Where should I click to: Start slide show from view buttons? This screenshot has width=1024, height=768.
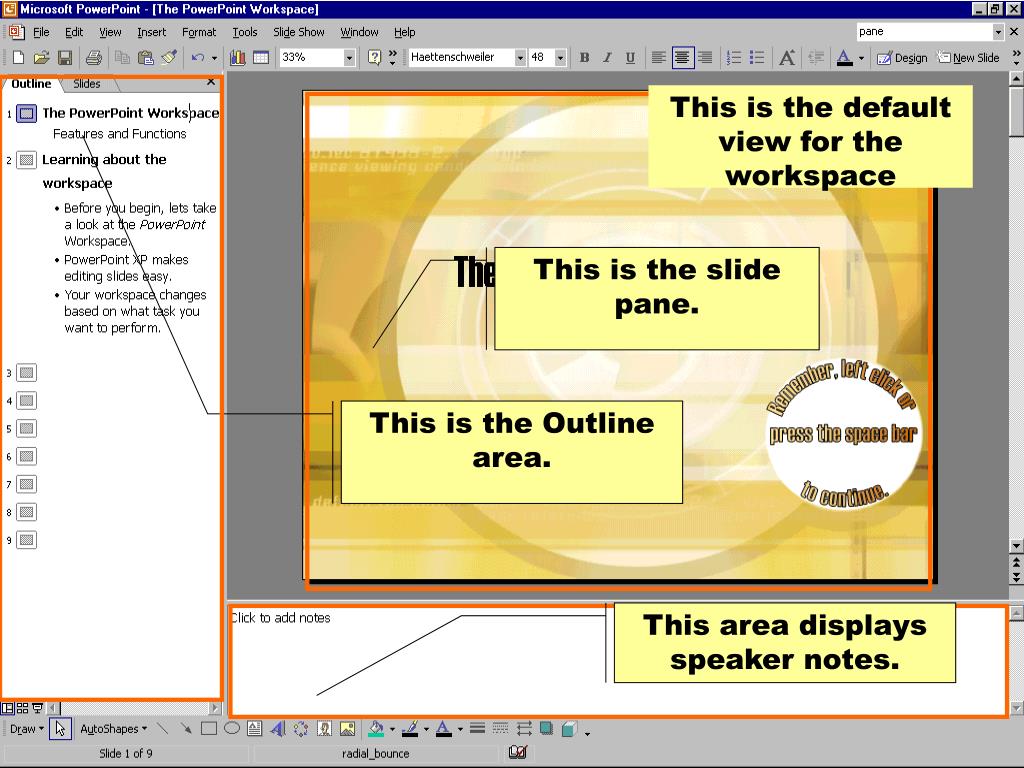[37, 708]
